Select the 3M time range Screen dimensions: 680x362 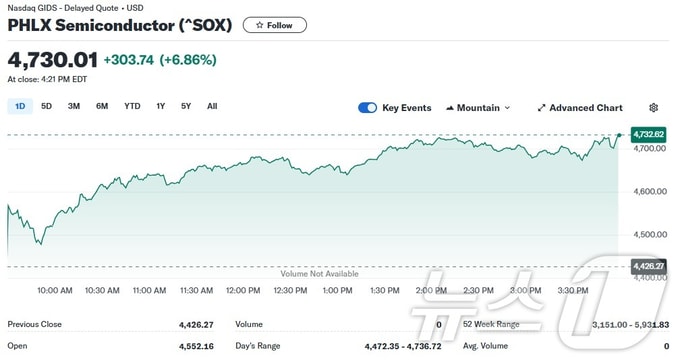[74, 106]
